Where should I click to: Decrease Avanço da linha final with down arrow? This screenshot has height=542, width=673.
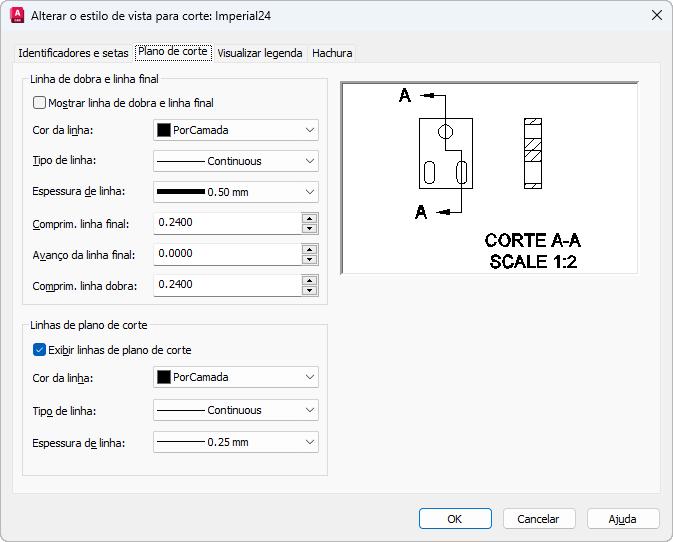point(310,260)
